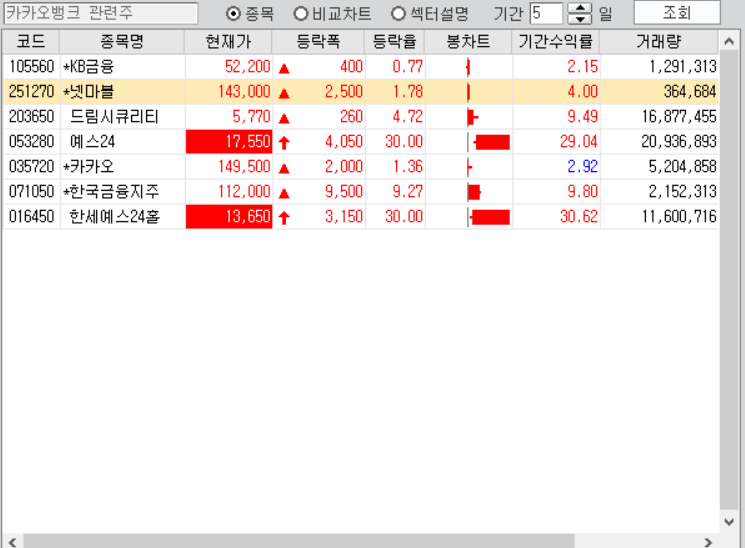Click the current price 112,000
The image size is (745, 548).
(x=244, y=192)
